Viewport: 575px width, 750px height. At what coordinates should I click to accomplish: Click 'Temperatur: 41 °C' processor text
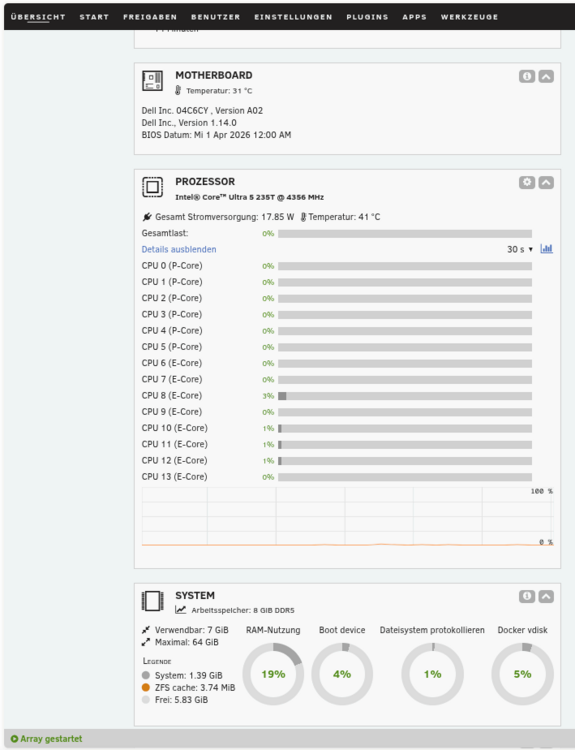coord(344,217)
